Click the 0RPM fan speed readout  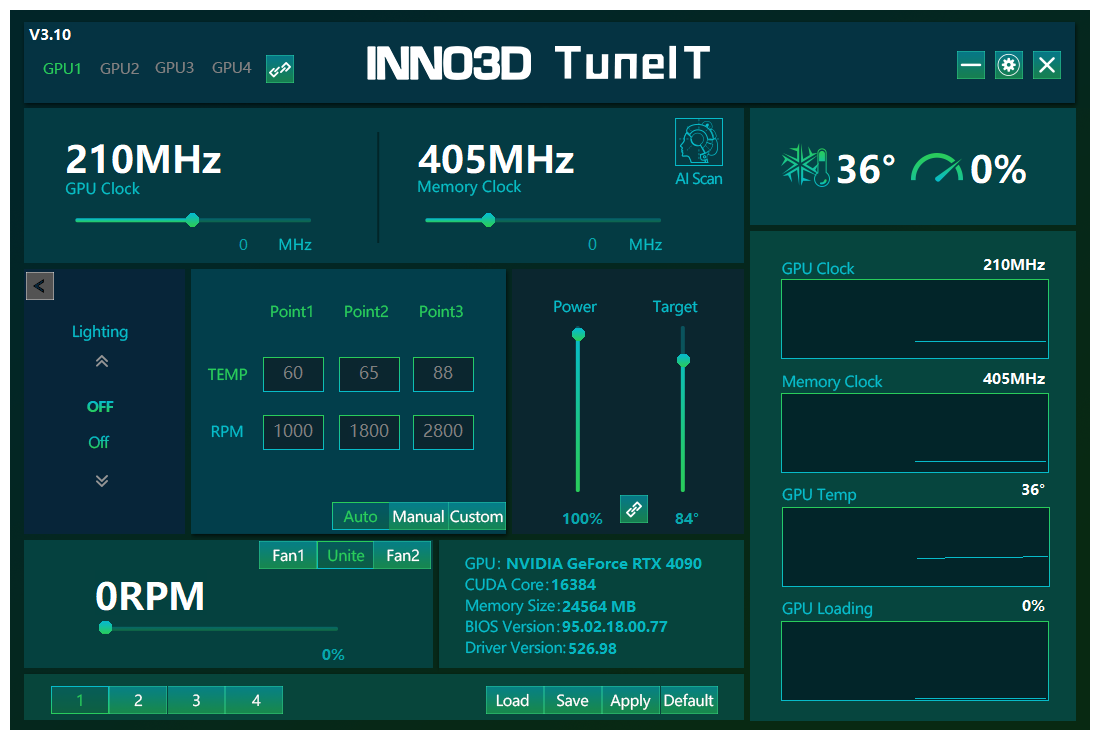(150, 597)
